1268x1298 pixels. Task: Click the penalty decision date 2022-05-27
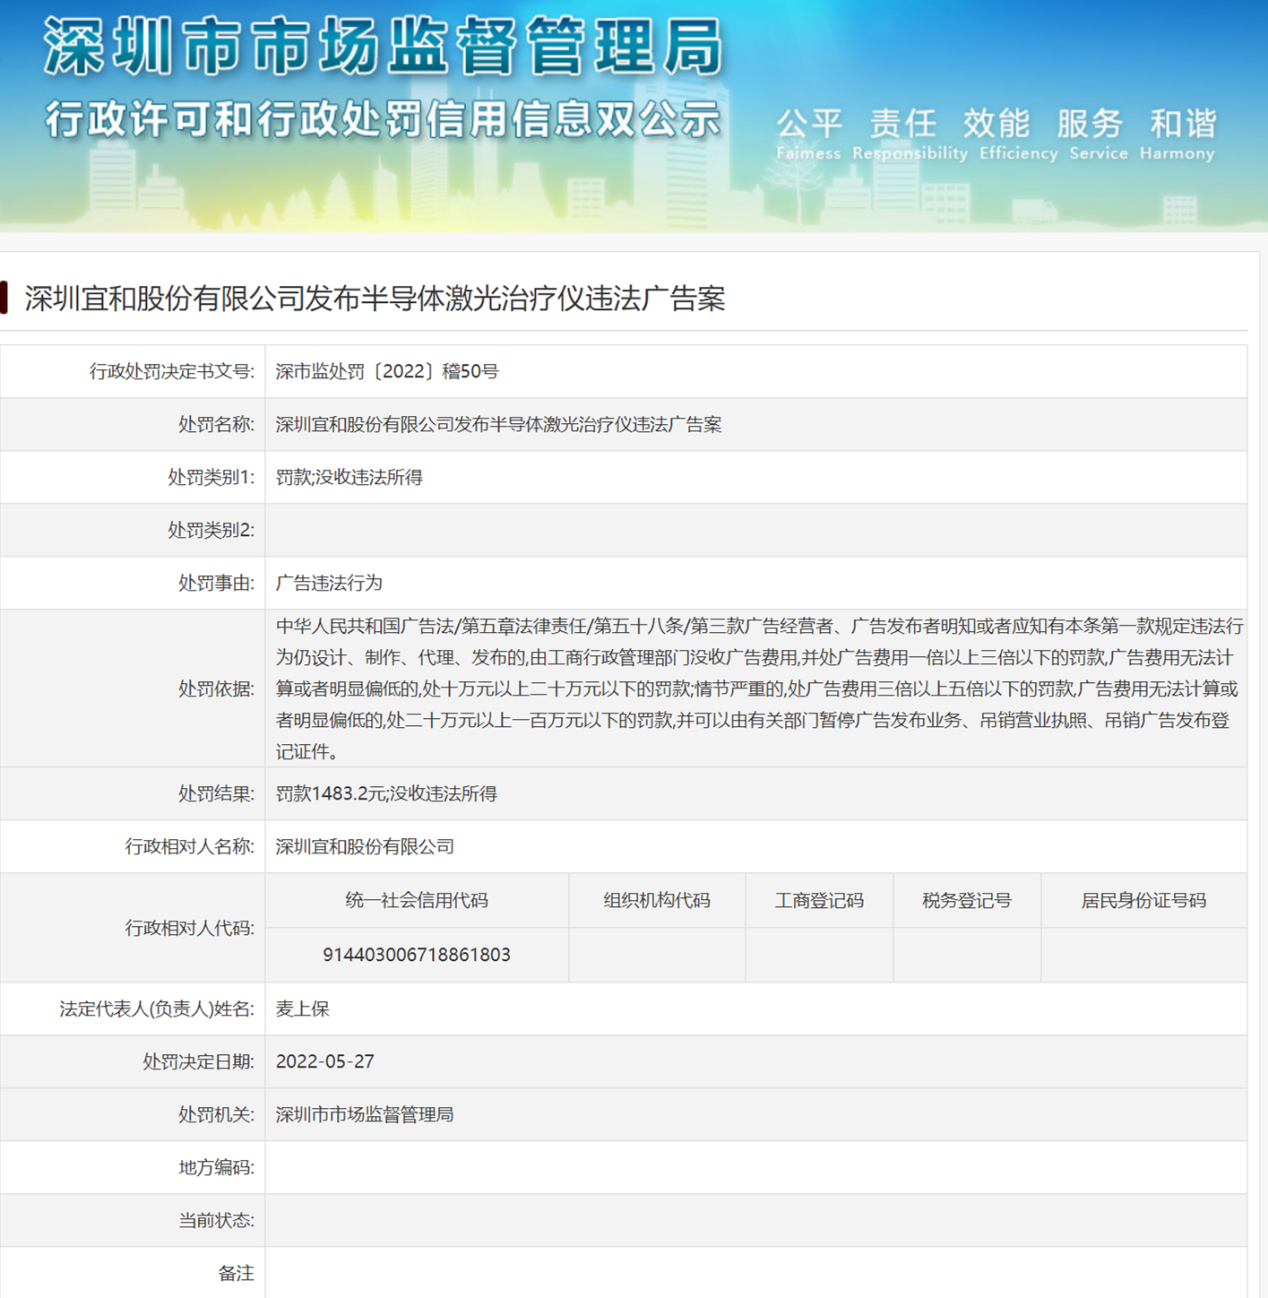pos(325,1061)
